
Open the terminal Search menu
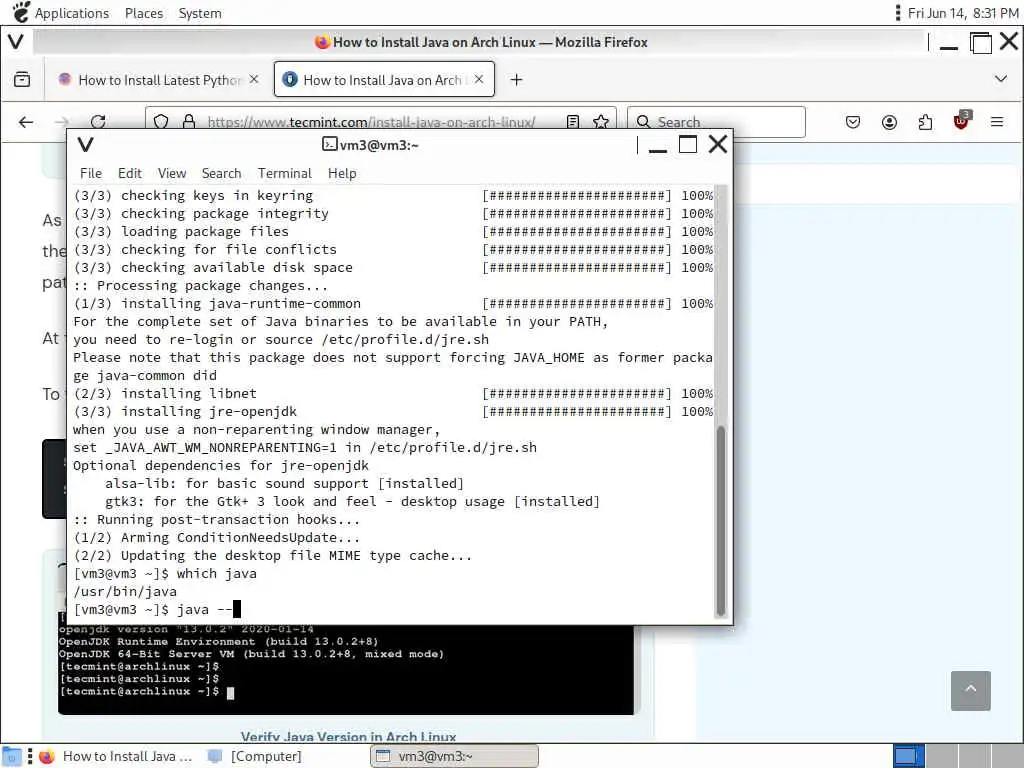coord(221,173)
